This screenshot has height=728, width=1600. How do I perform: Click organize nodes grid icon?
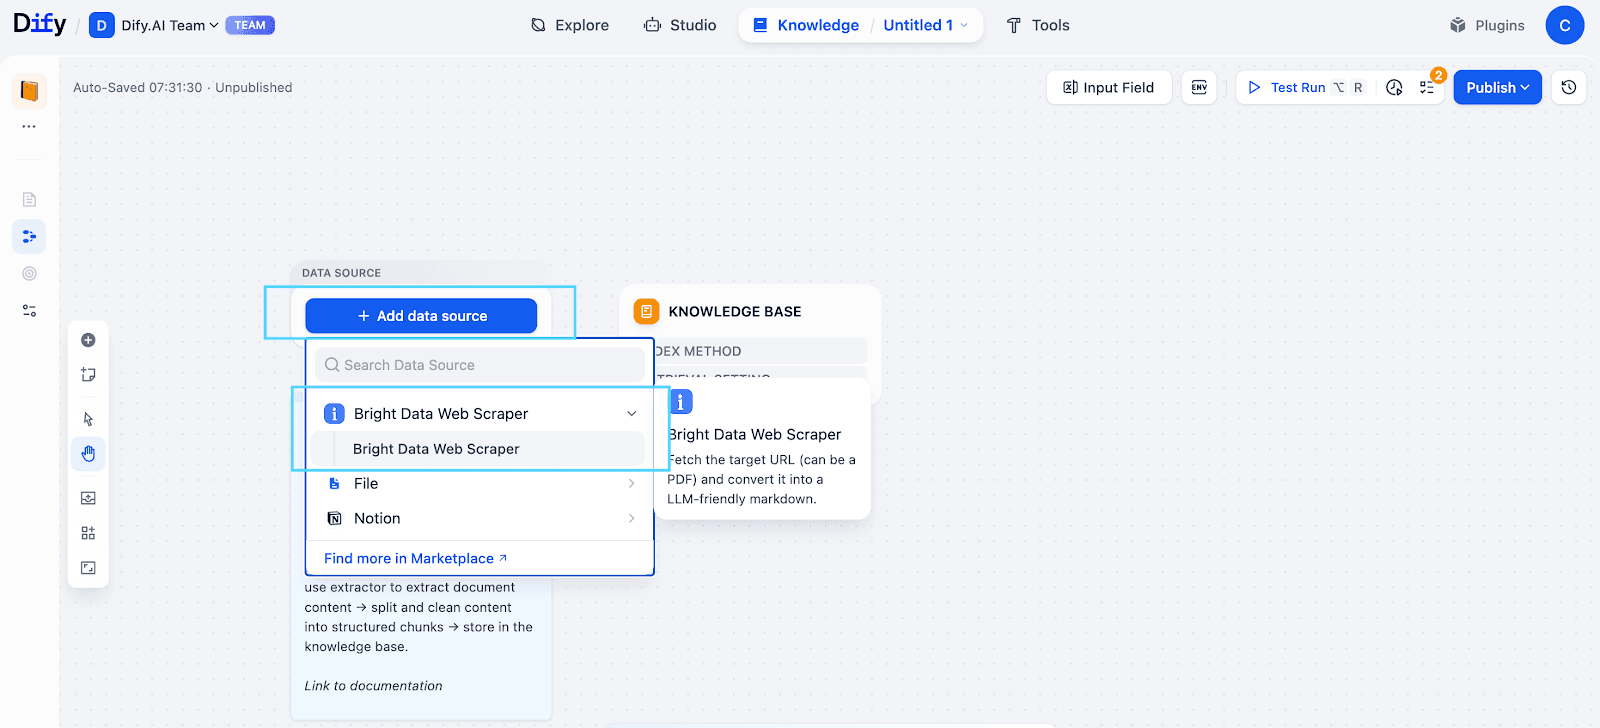88,533
